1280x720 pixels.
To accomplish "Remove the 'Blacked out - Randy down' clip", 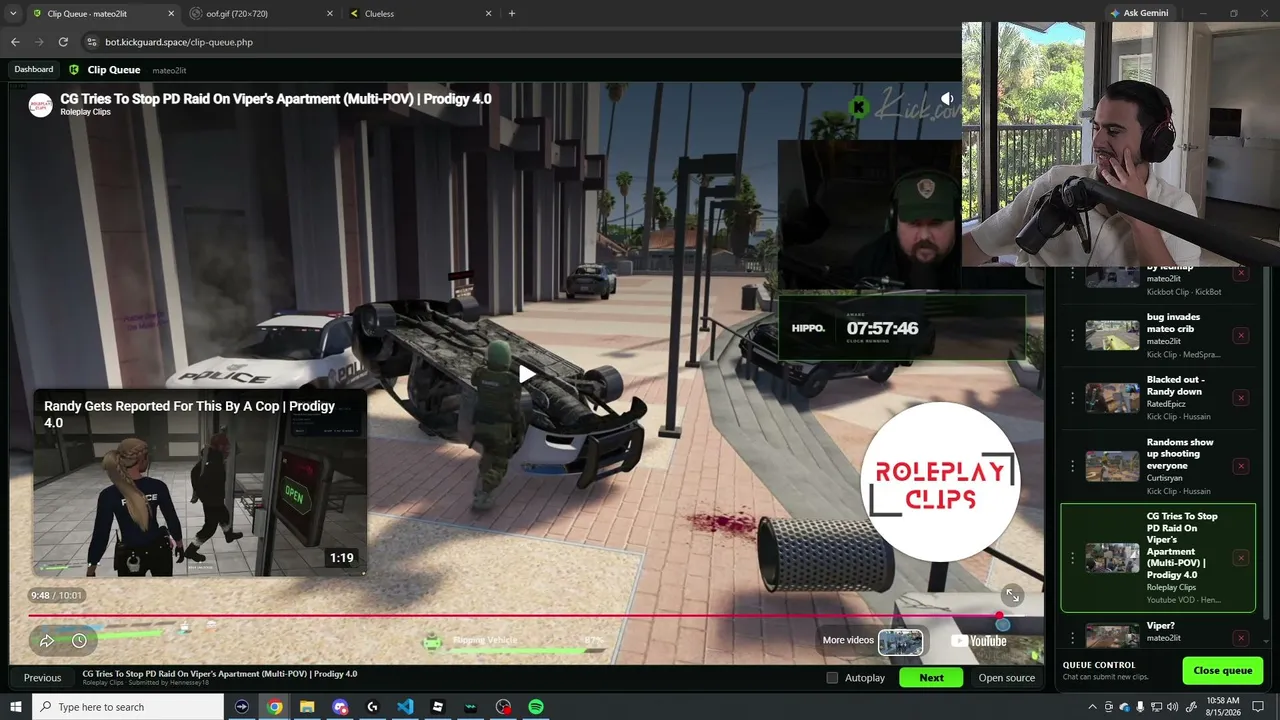I will pos(1241,398).
